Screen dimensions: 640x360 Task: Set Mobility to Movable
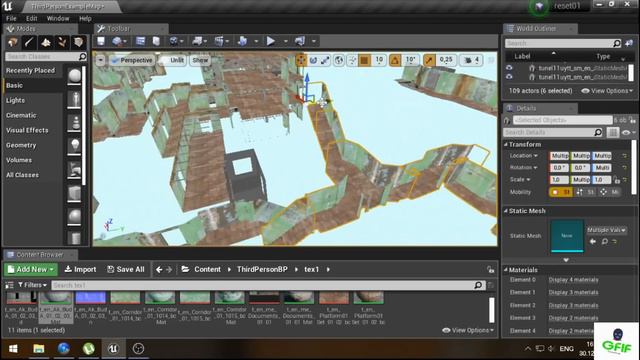[609, 192]
